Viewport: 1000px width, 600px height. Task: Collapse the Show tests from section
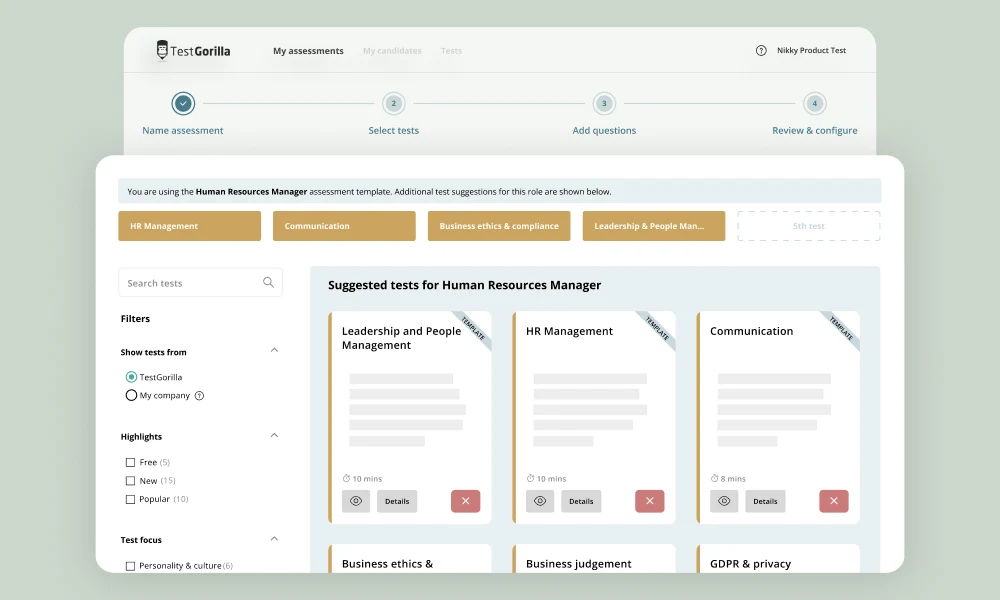274,351
